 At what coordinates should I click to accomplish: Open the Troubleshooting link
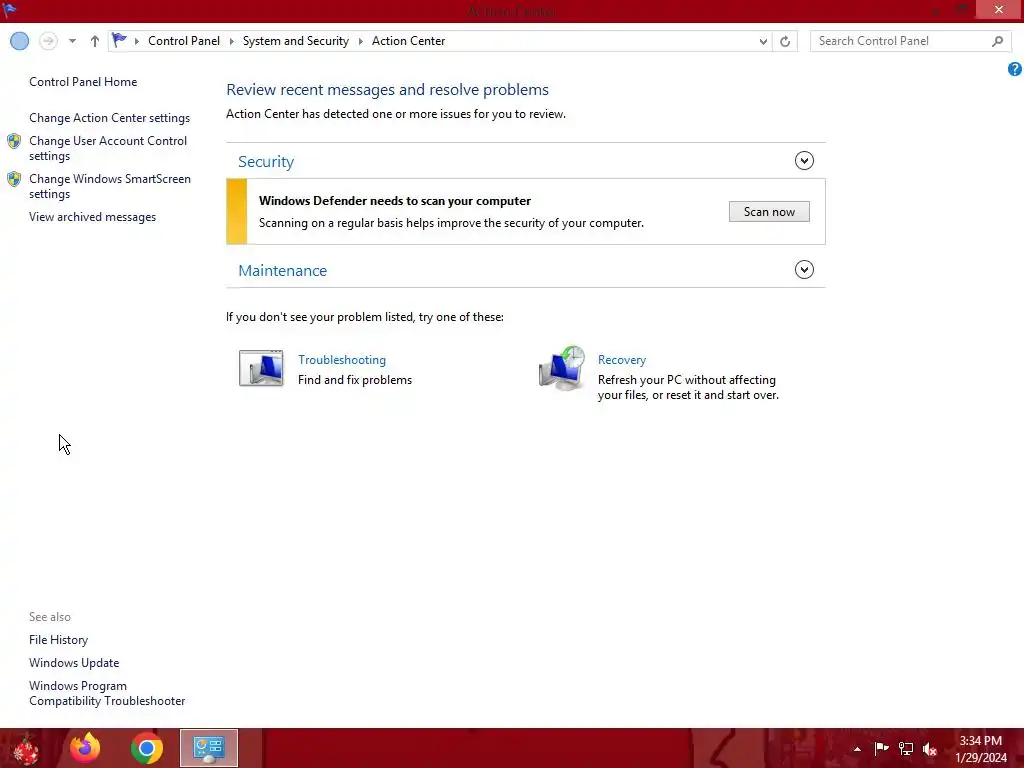pos(342,360)
